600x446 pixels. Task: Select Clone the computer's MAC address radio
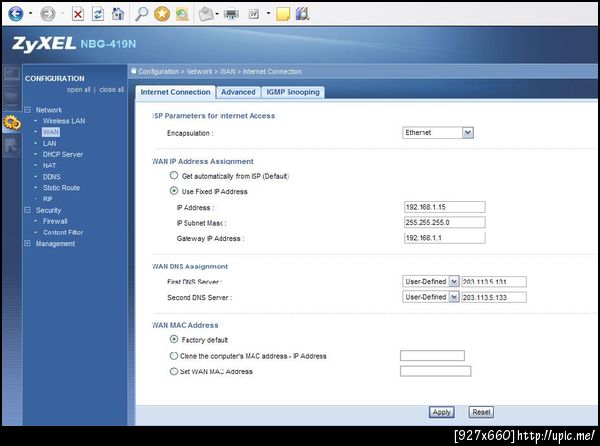(x=174, y=356)
